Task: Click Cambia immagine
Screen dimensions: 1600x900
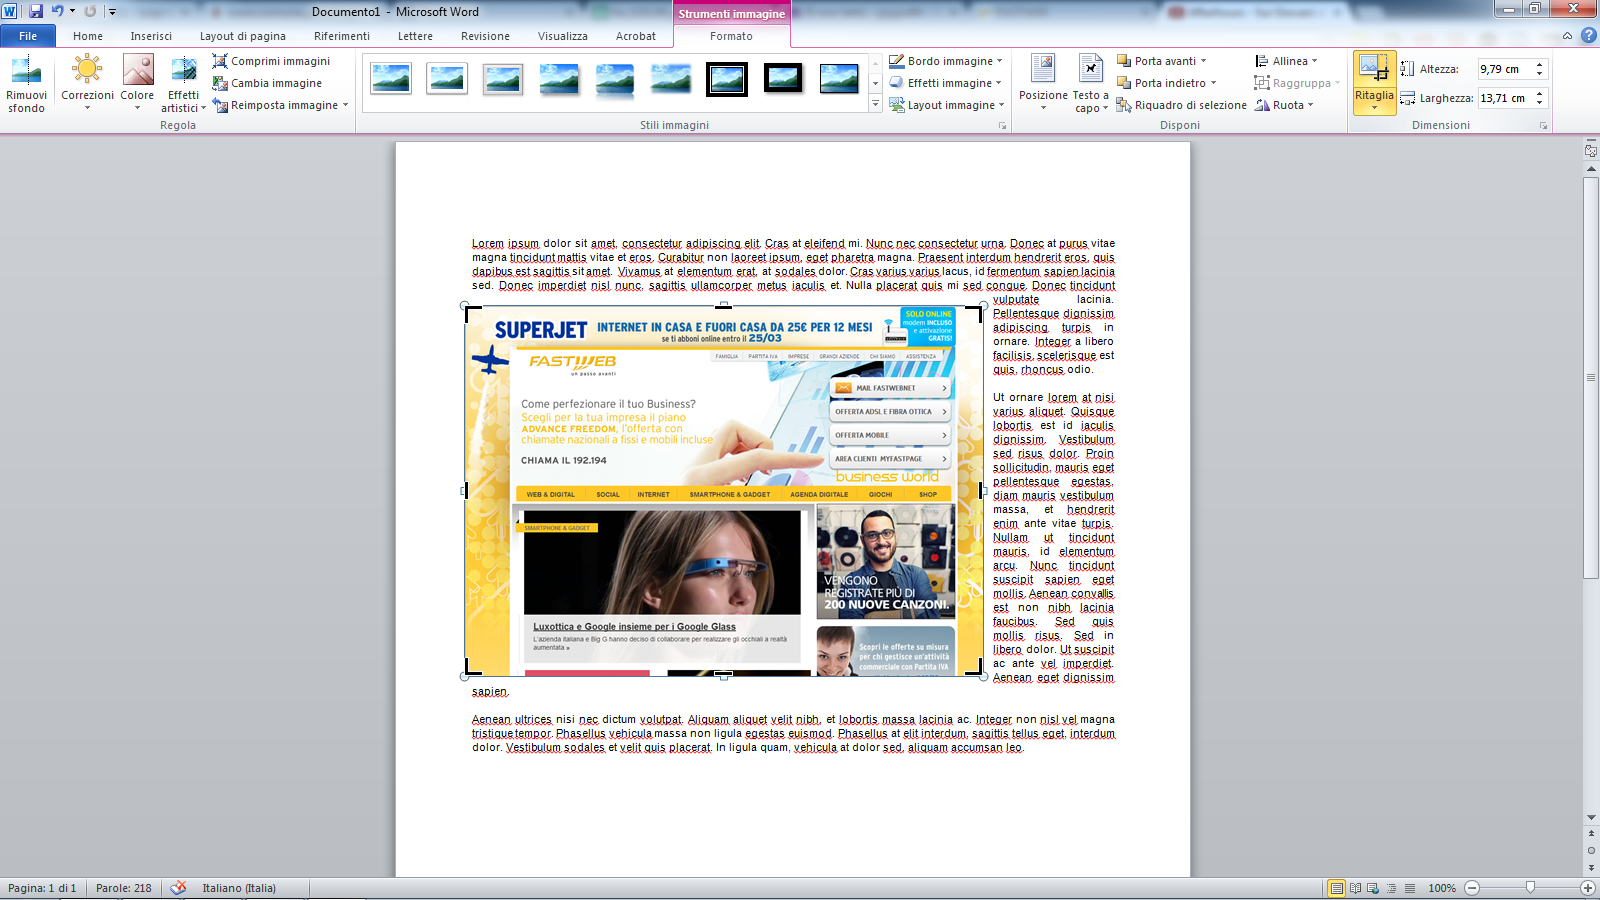Action: 267,83
